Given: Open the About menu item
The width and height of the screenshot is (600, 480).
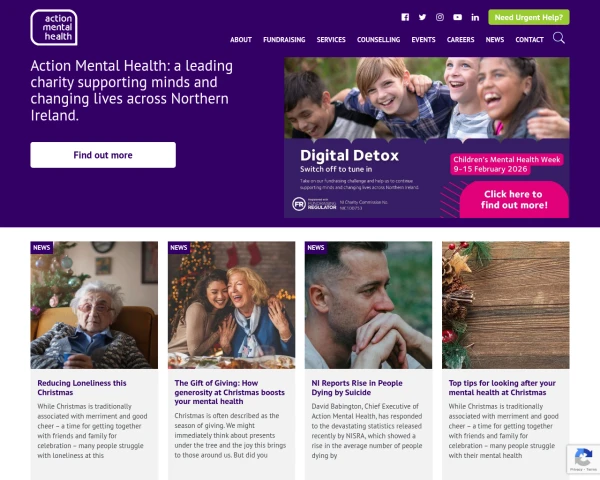Looking at the screenshot, I should 241,39.
